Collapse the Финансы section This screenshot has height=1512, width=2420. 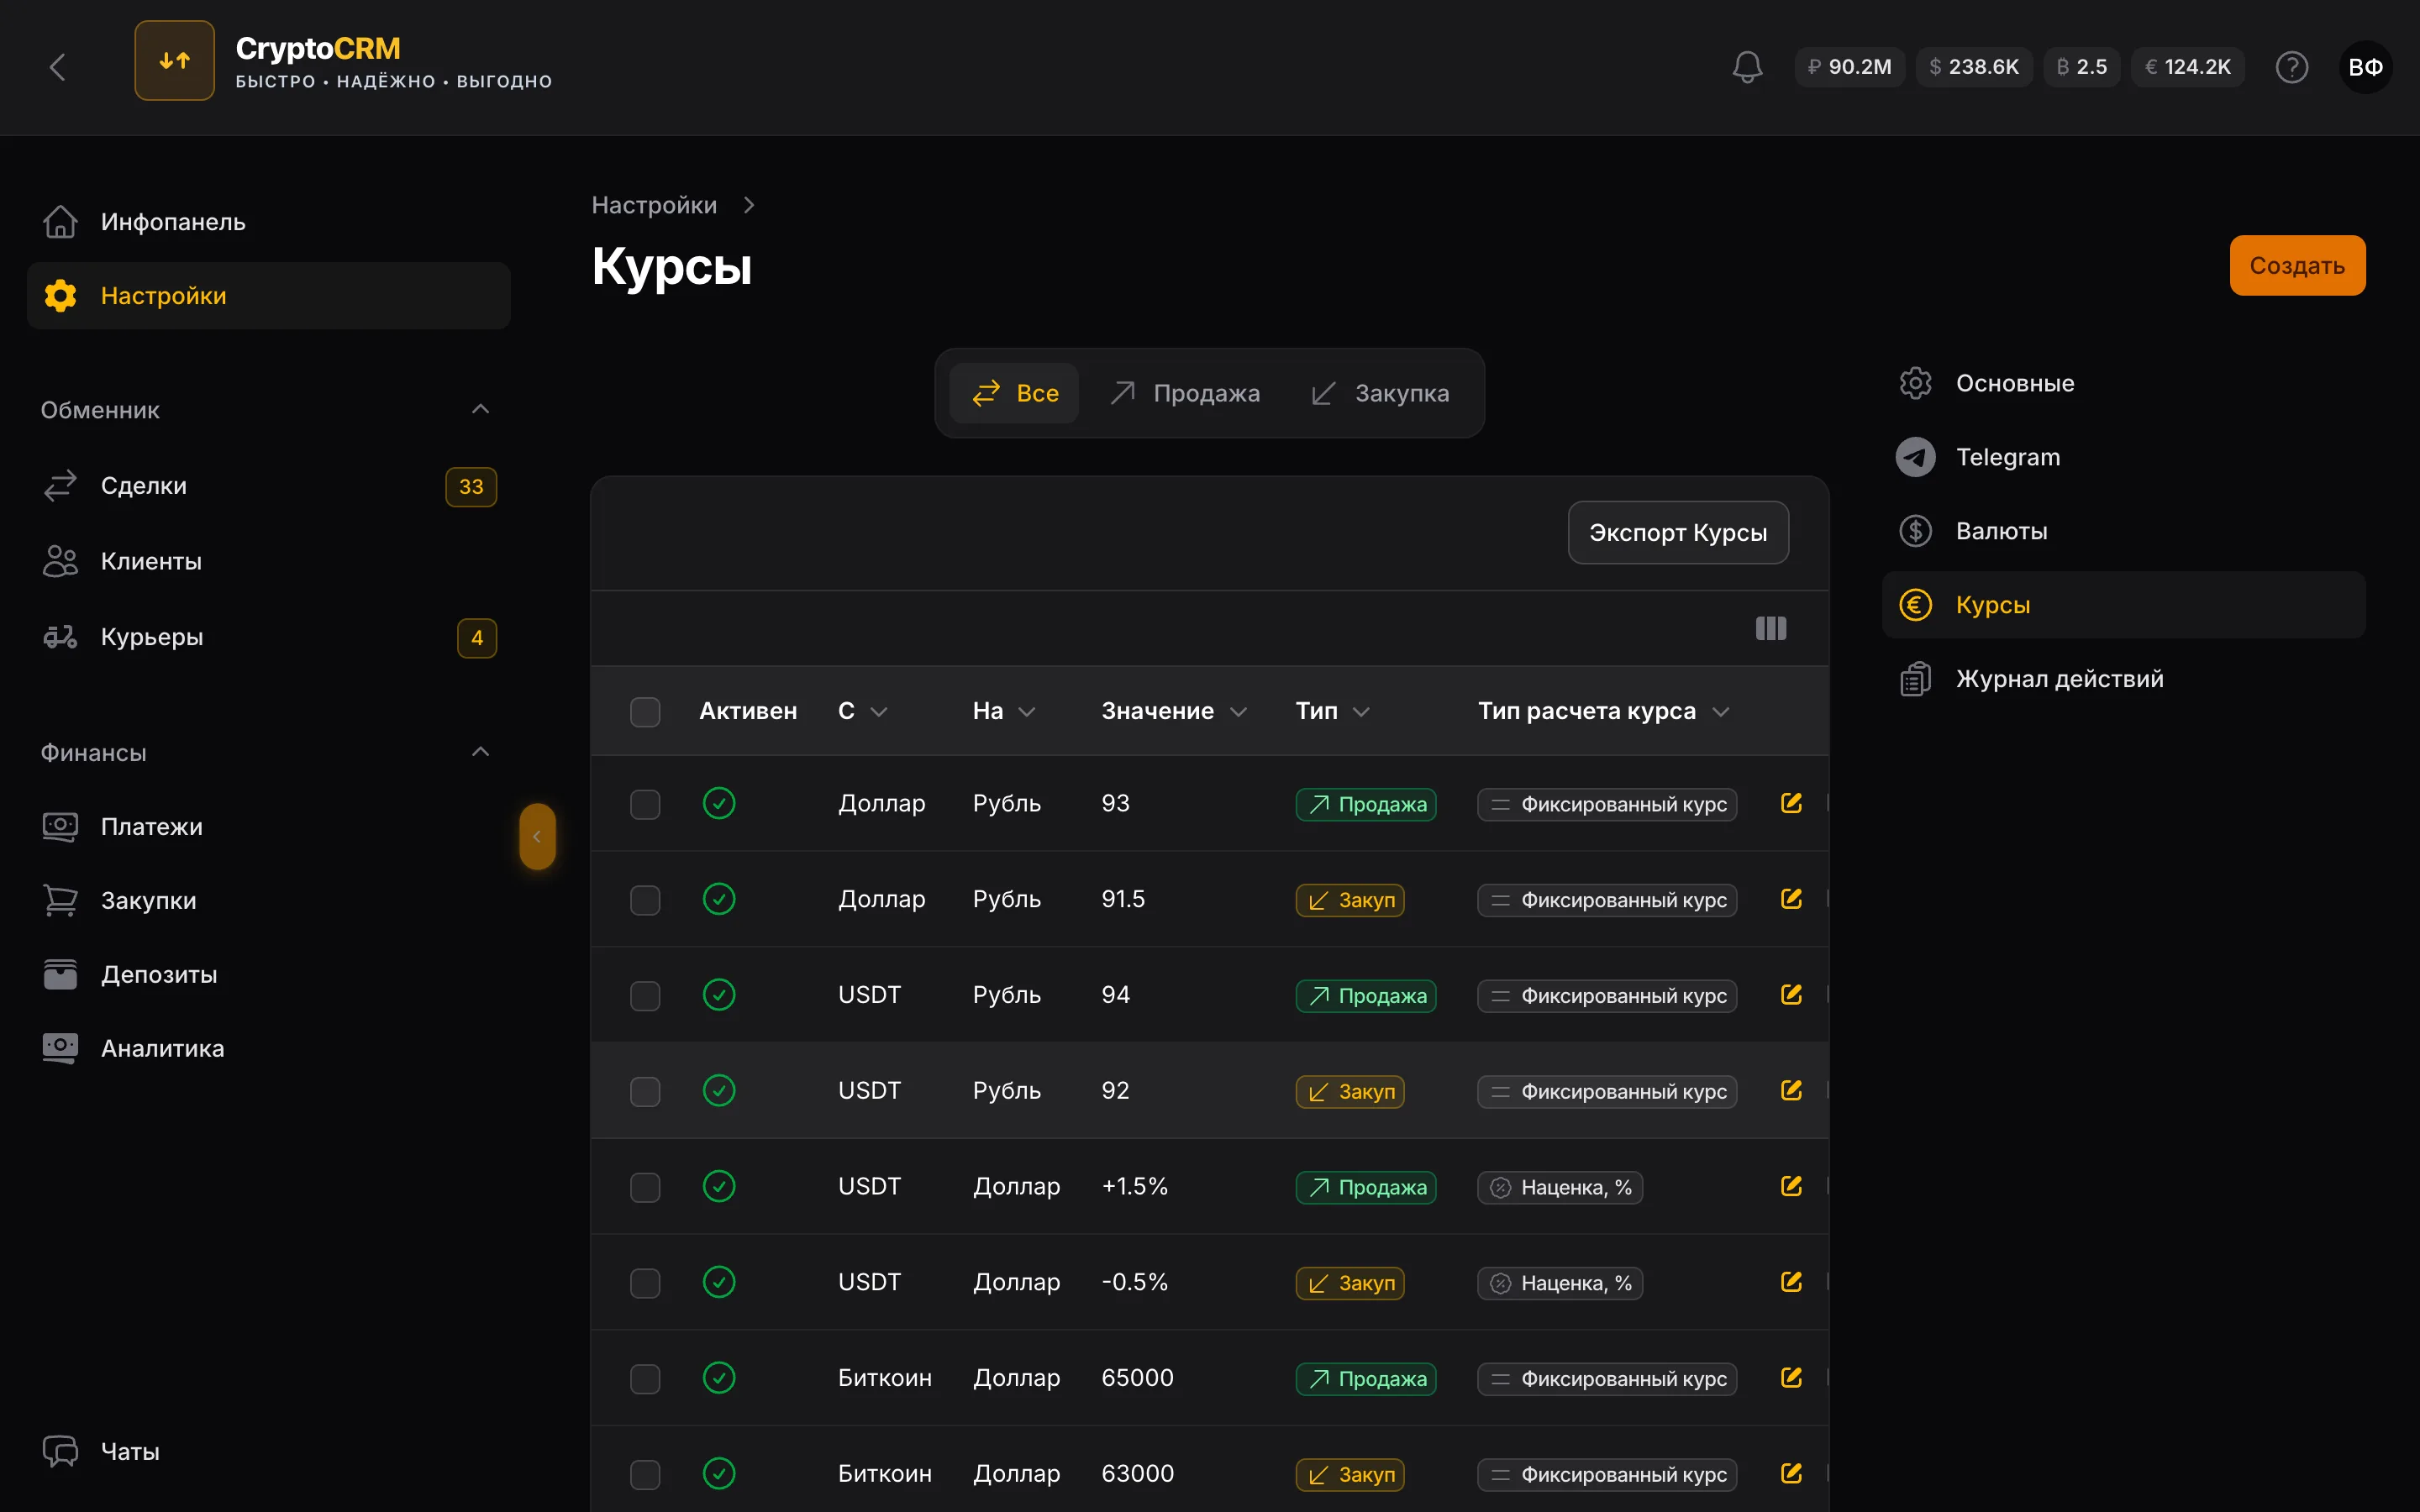(480, 752)
